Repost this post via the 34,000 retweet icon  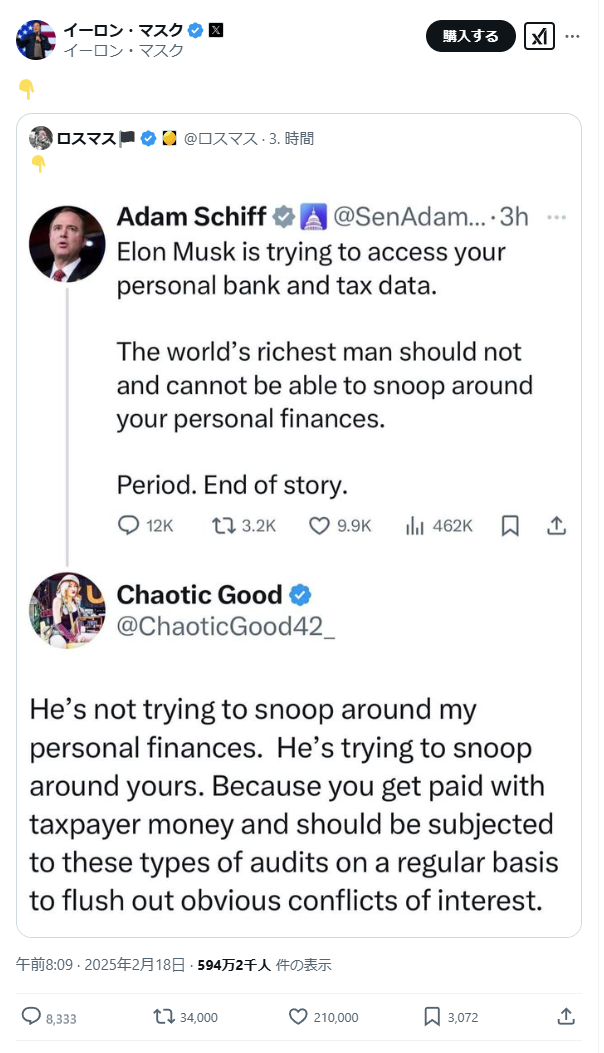click(x=163, y=1016)
